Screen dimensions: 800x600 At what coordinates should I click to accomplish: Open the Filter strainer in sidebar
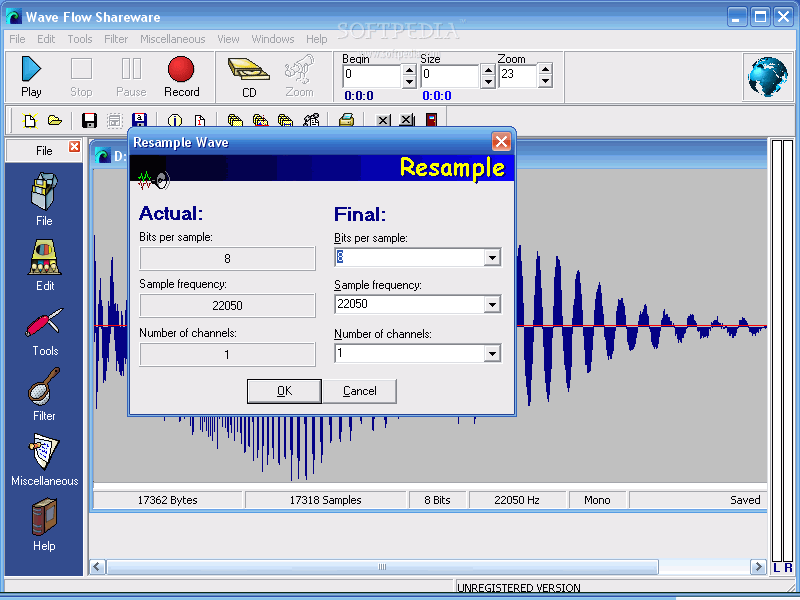point(44,394)
